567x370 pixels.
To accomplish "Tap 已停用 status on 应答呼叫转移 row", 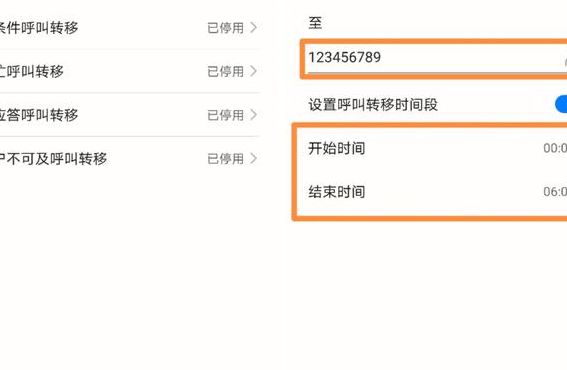I will tap(226, 115).
